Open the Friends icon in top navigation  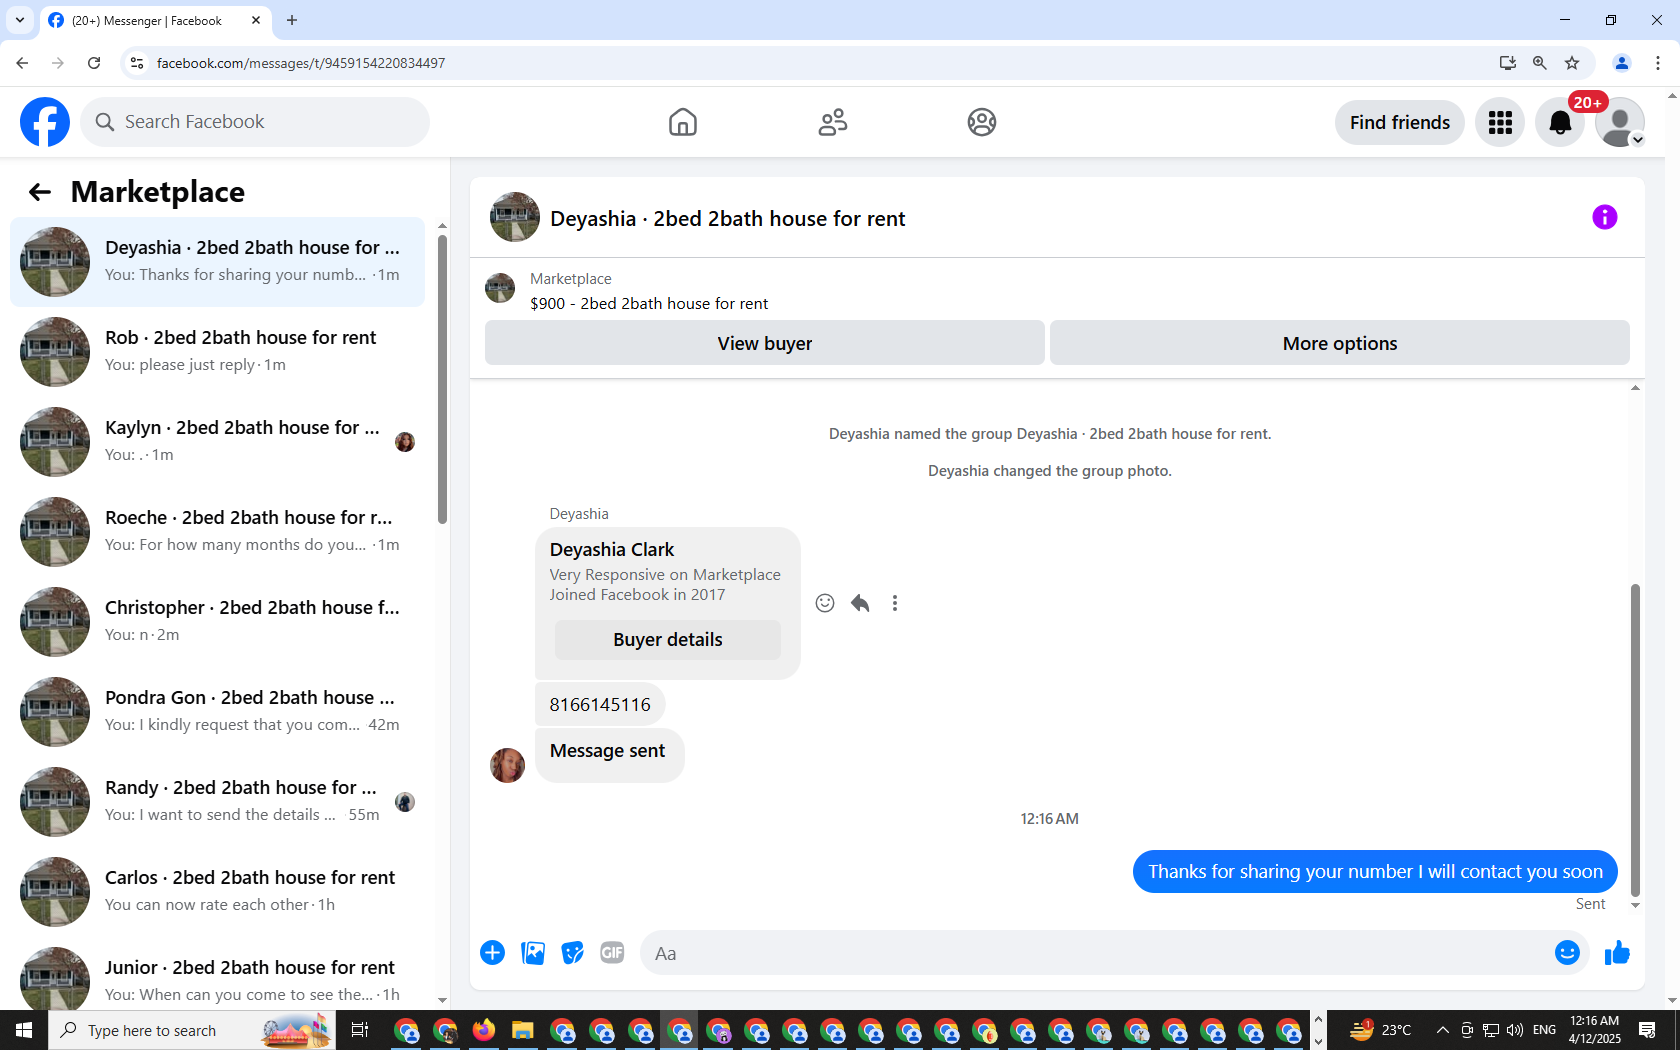coord(833,122)
